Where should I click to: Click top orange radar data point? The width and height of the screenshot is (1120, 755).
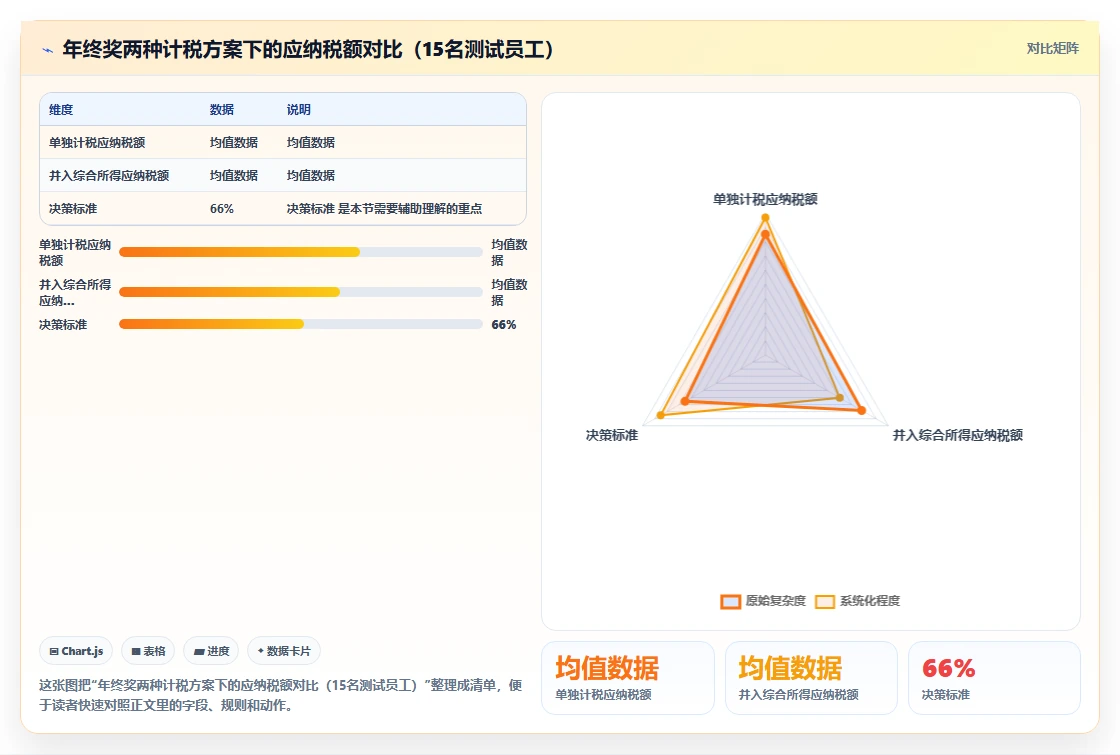[x=765, y=234]
